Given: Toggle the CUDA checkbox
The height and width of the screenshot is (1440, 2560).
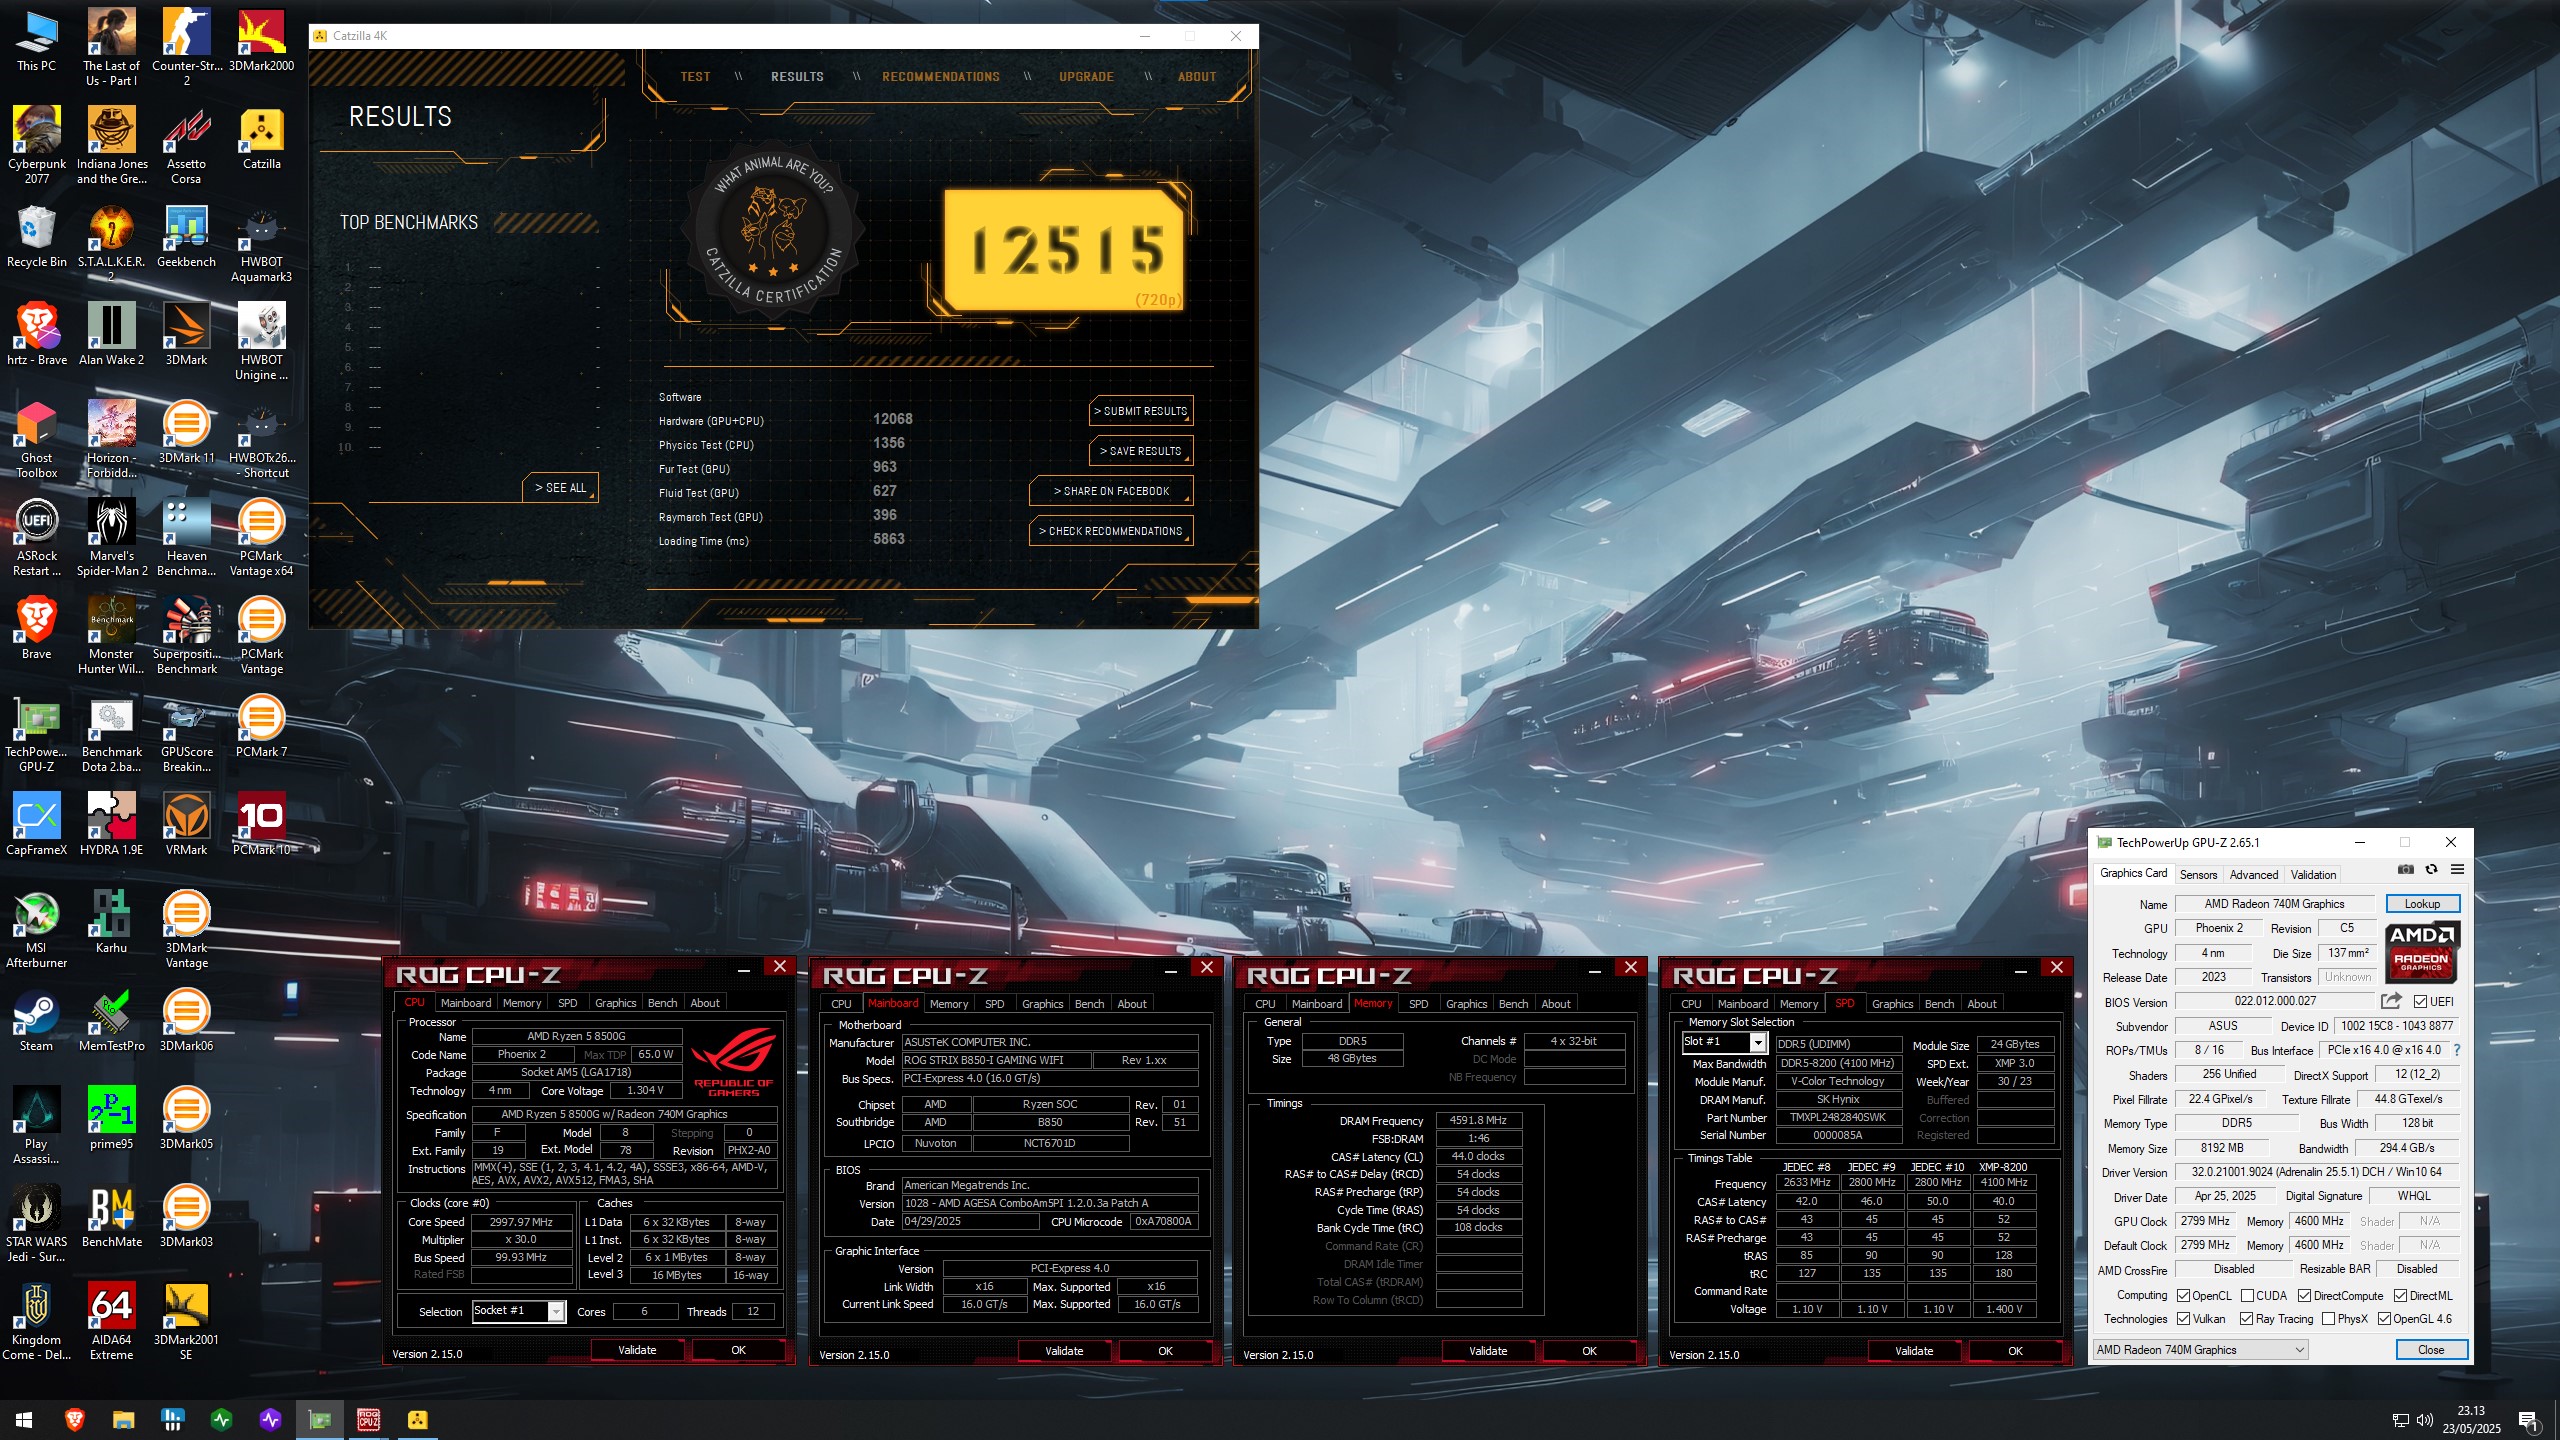Looking at the screenshot, I should 2247,1295.
